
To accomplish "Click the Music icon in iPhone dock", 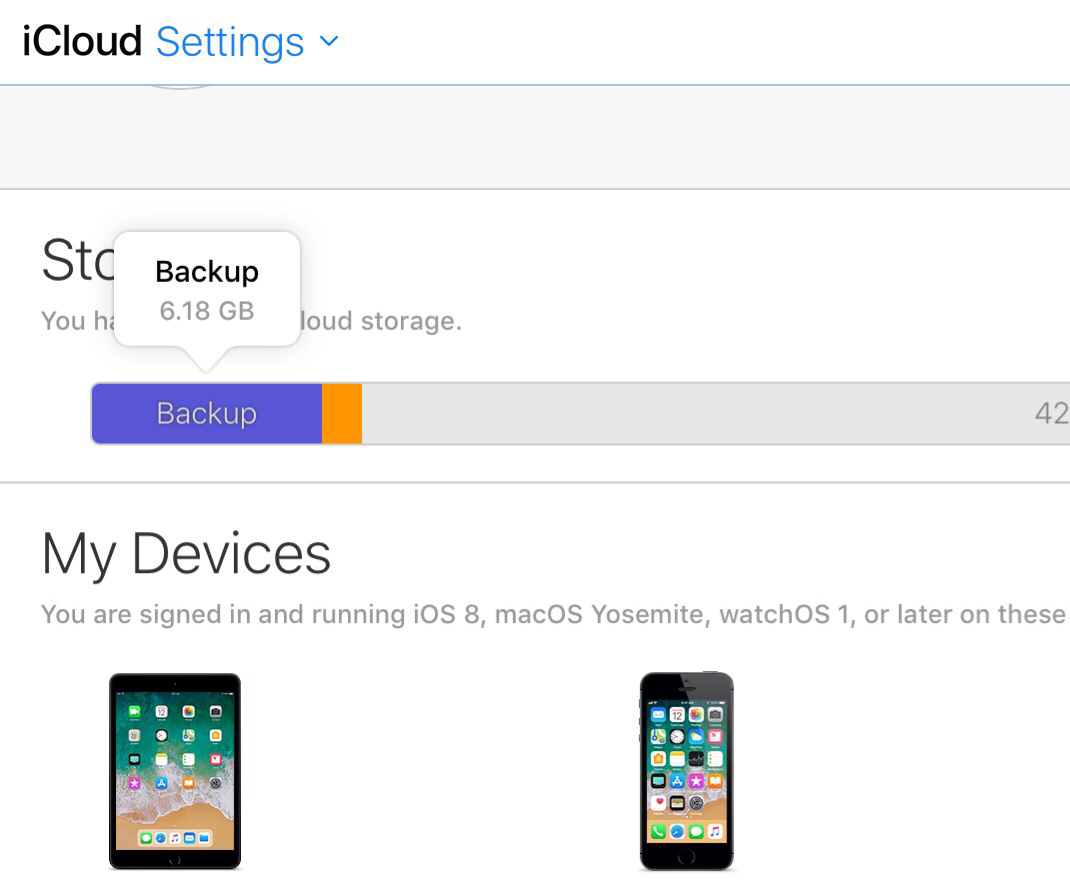I will (714, 831).
